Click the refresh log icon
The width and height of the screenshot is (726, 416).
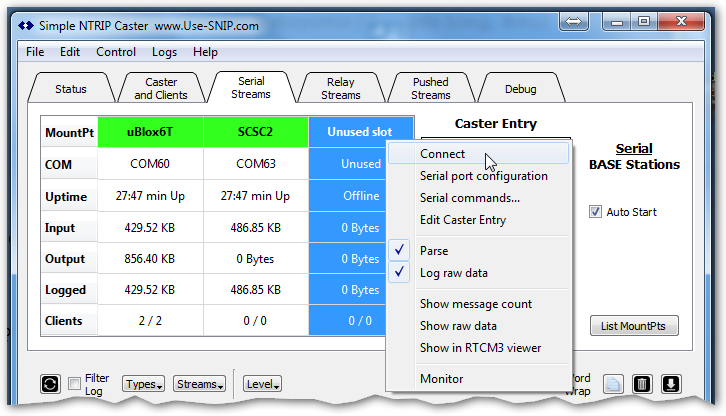click(x=50, y=383)
